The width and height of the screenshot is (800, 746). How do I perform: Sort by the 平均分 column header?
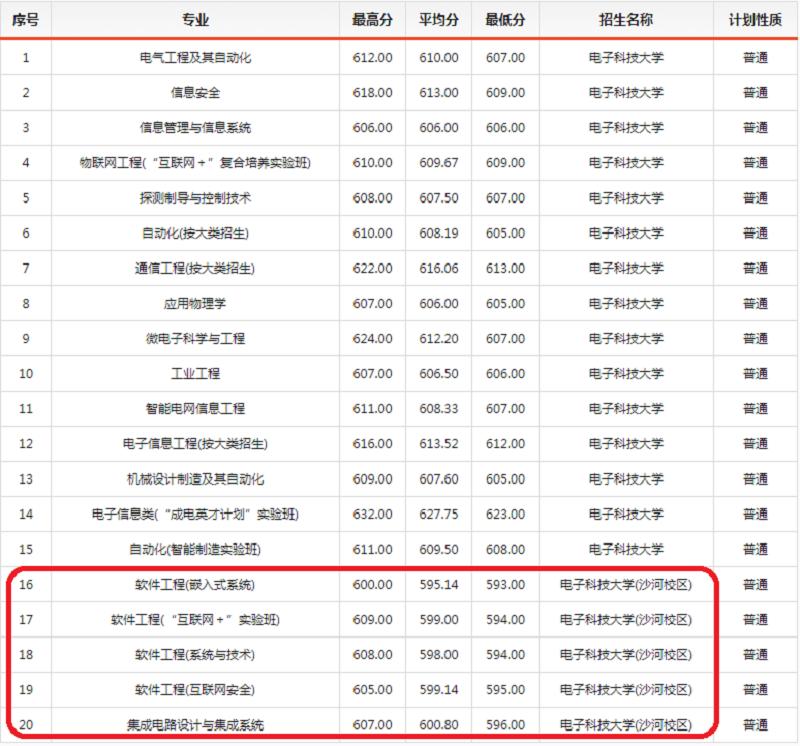[x=439, y=21]
